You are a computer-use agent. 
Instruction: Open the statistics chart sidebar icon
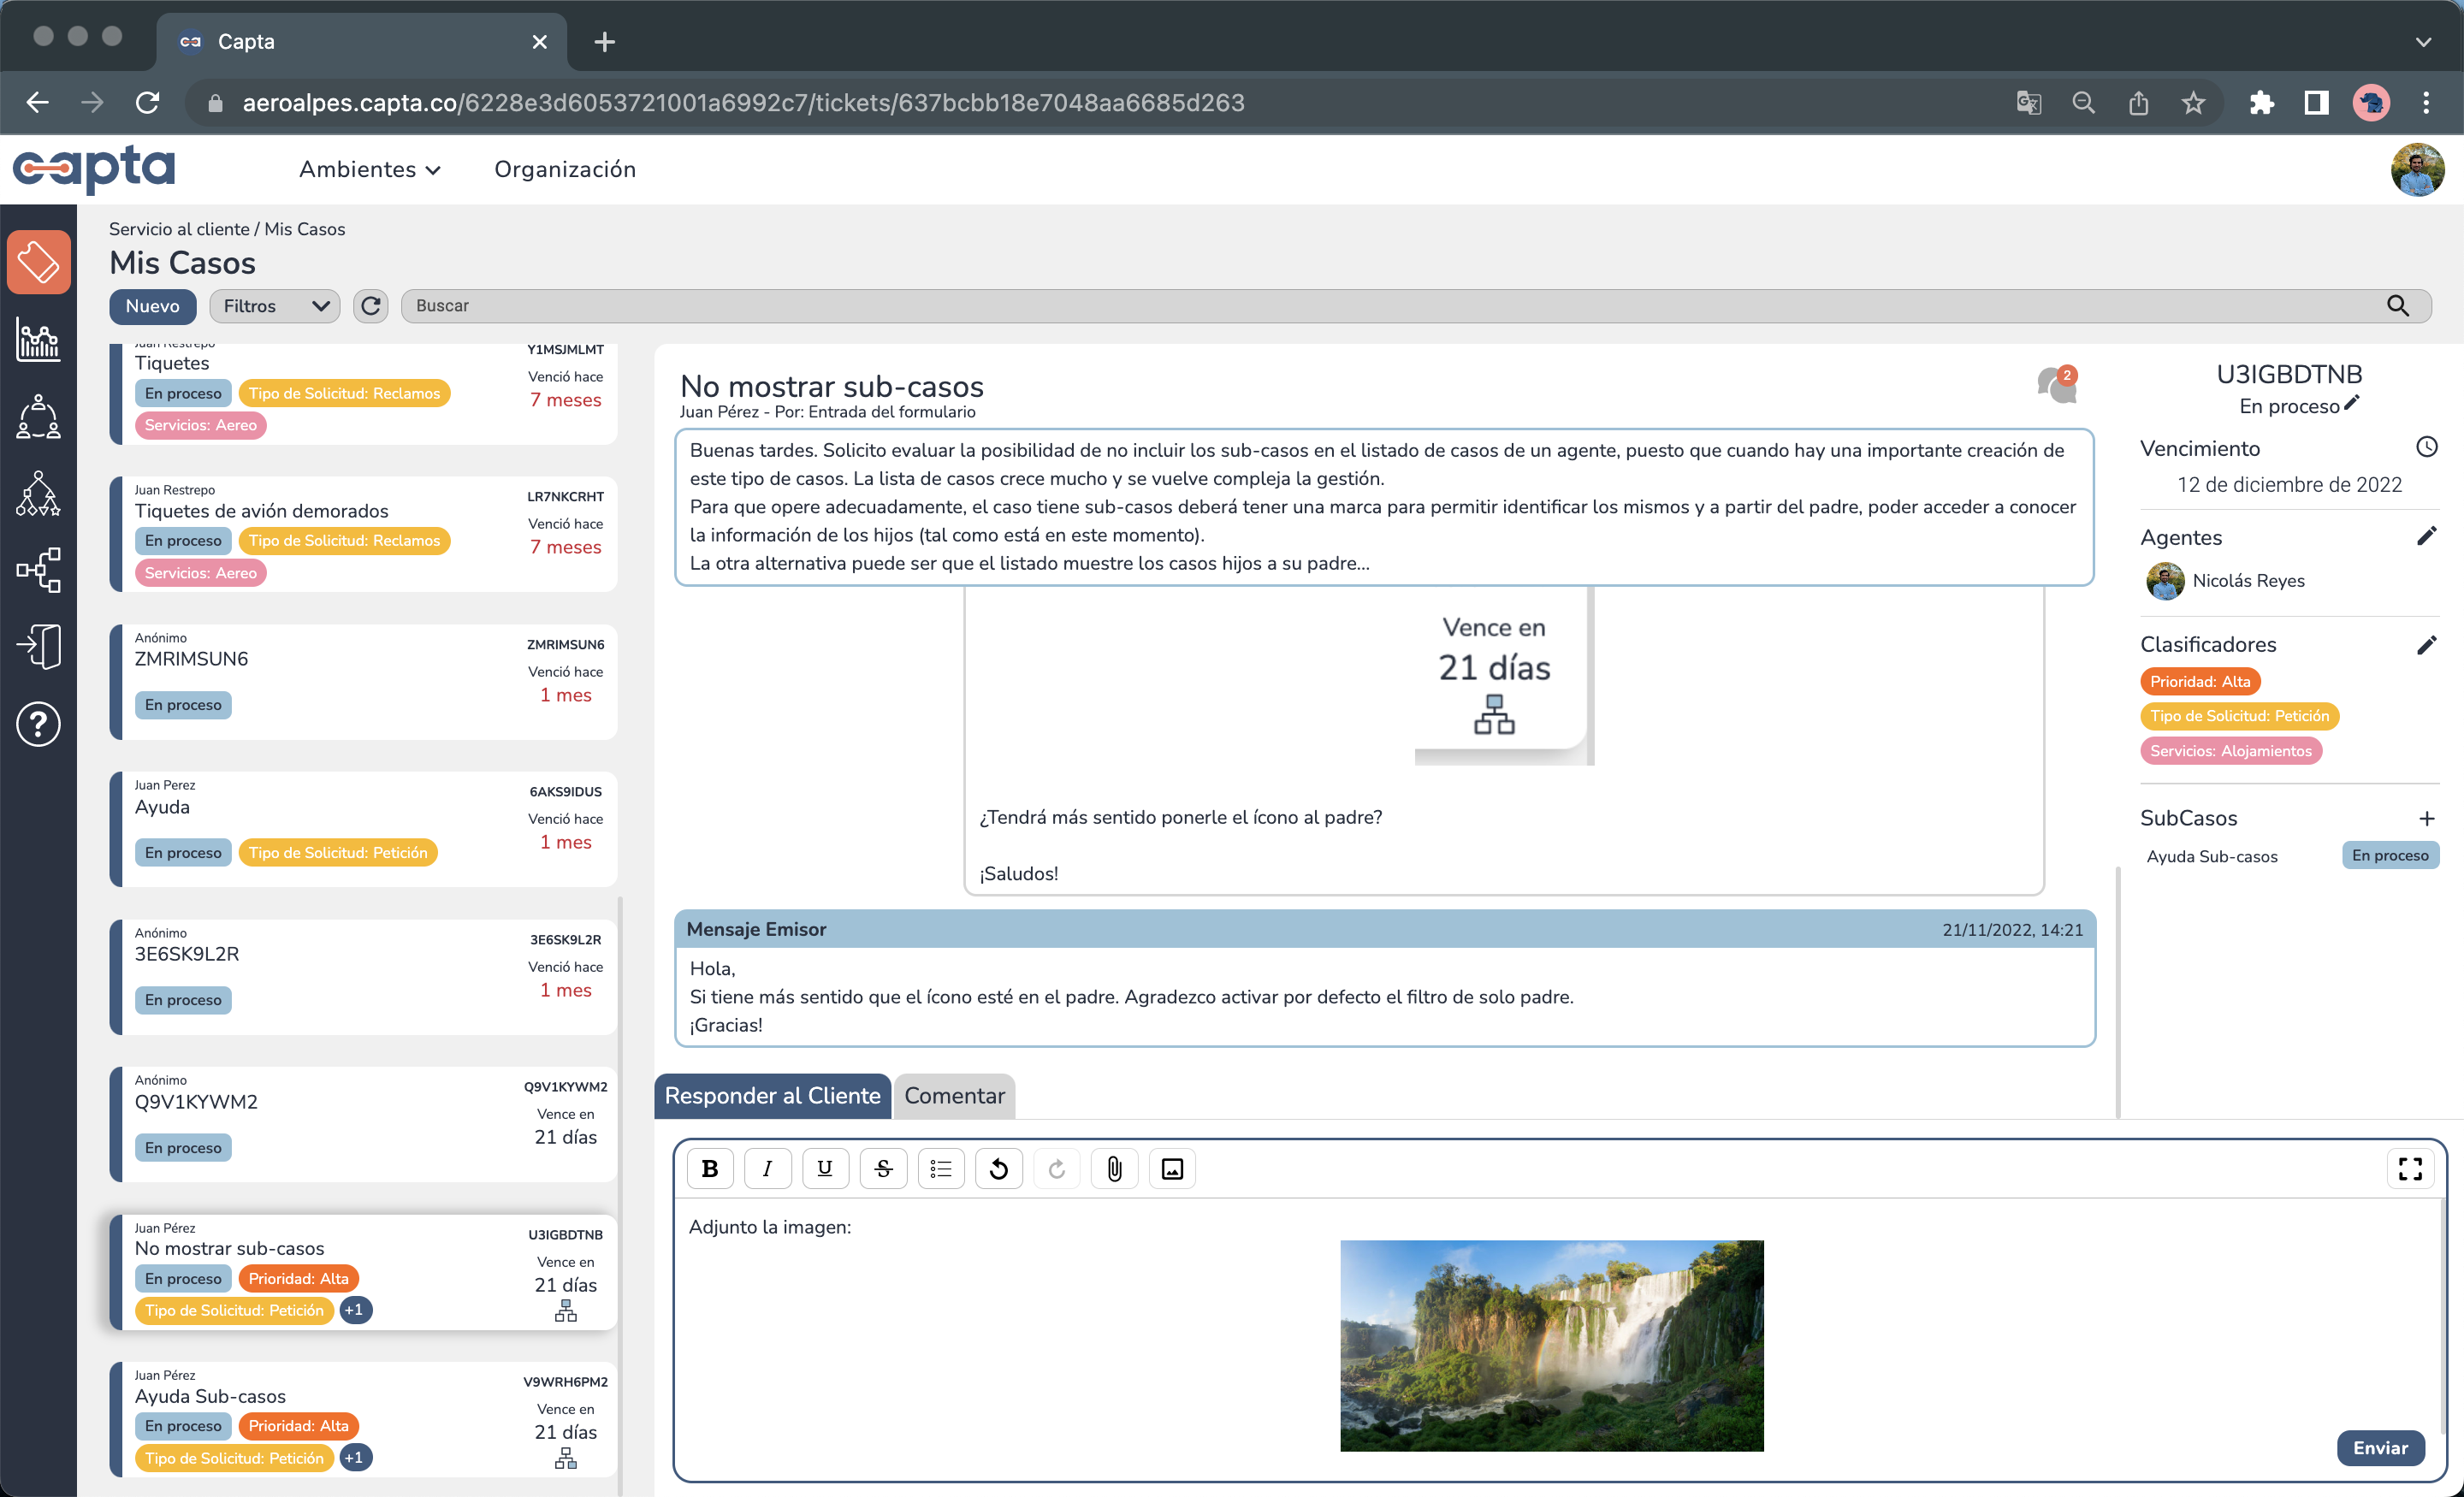point(38,341)
